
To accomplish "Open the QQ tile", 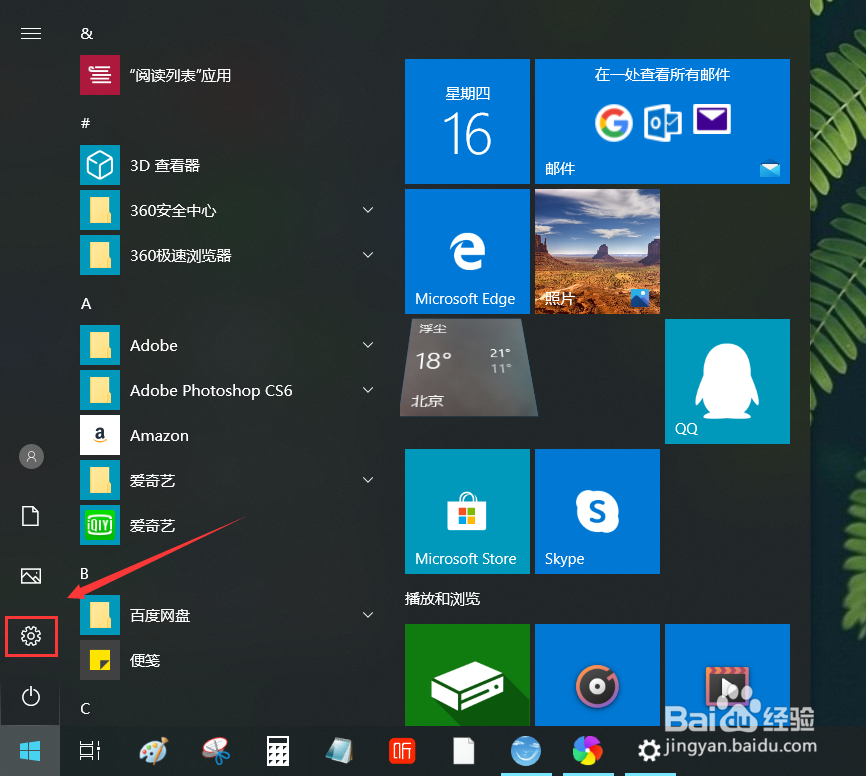I will pos(727,381).
